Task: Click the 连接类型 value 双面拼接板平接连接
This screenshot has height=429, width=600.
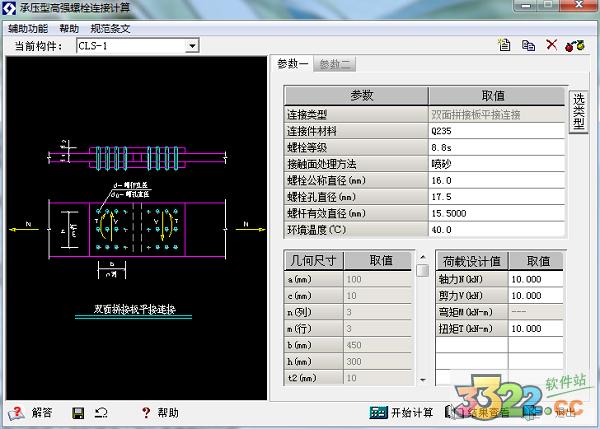Action: click(497, 114)
